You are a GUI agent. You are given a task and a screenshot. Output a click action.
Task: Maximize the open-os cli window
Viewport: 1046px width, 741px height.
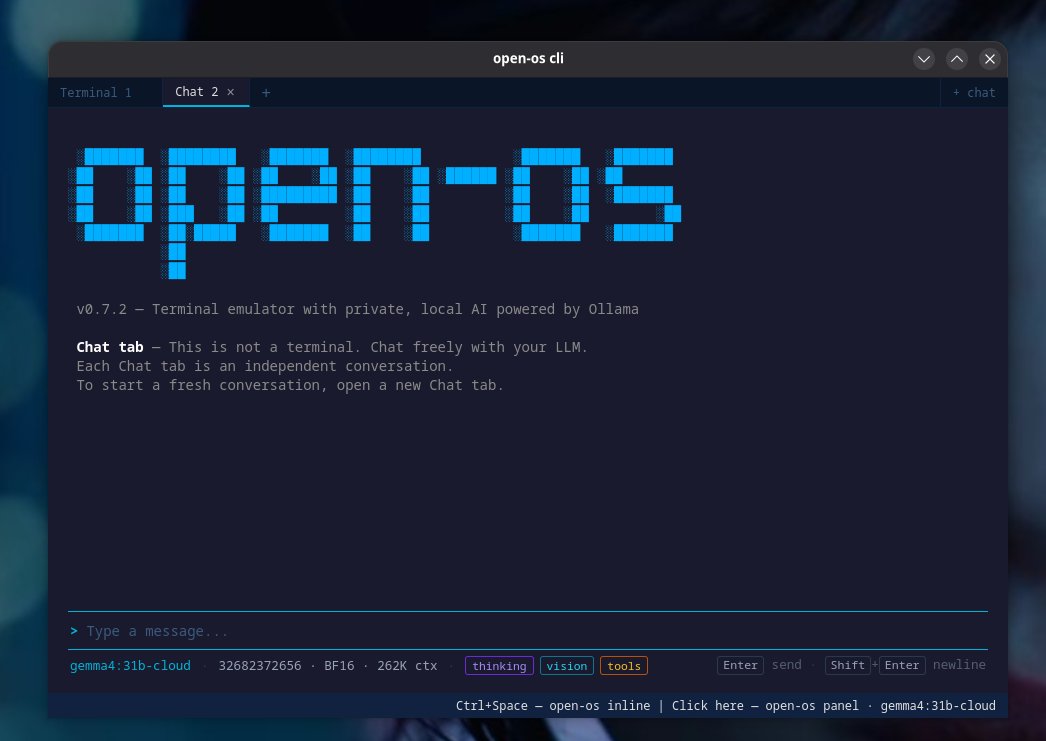(957, 59)
